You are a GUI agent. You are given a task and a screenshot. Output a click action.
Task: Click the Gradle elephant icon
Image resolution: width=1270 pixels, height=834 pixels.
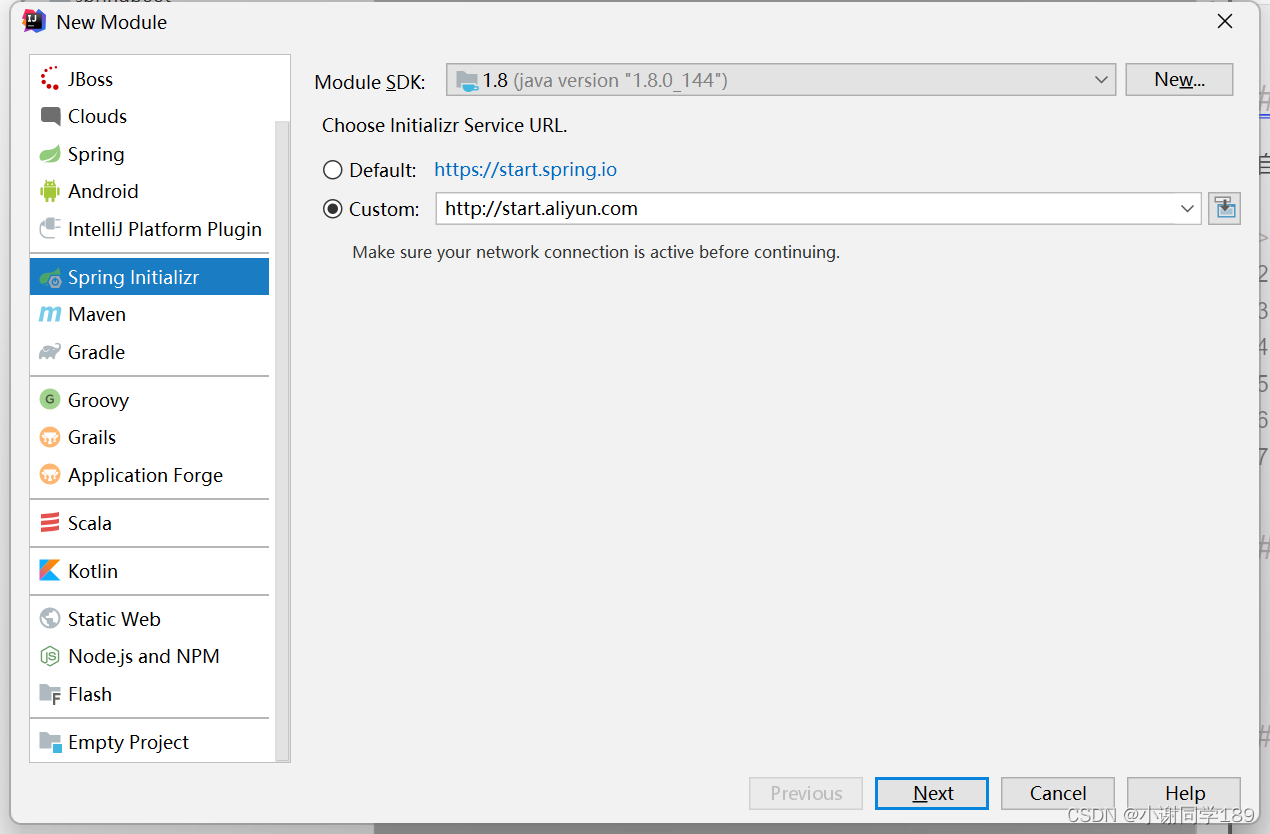point(50,352)
